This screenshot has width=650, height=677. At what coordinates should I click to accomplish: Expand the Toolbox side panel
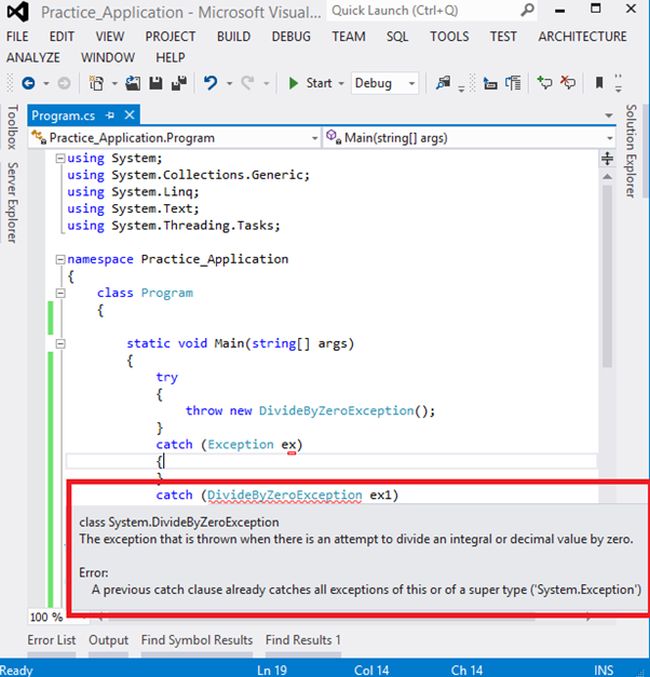point(12,127)
